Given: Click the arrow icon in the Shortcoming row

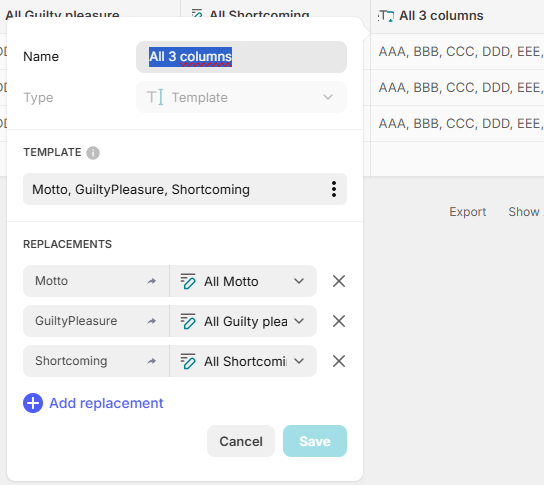Looking at the screenshot, I should pos(152,361).
